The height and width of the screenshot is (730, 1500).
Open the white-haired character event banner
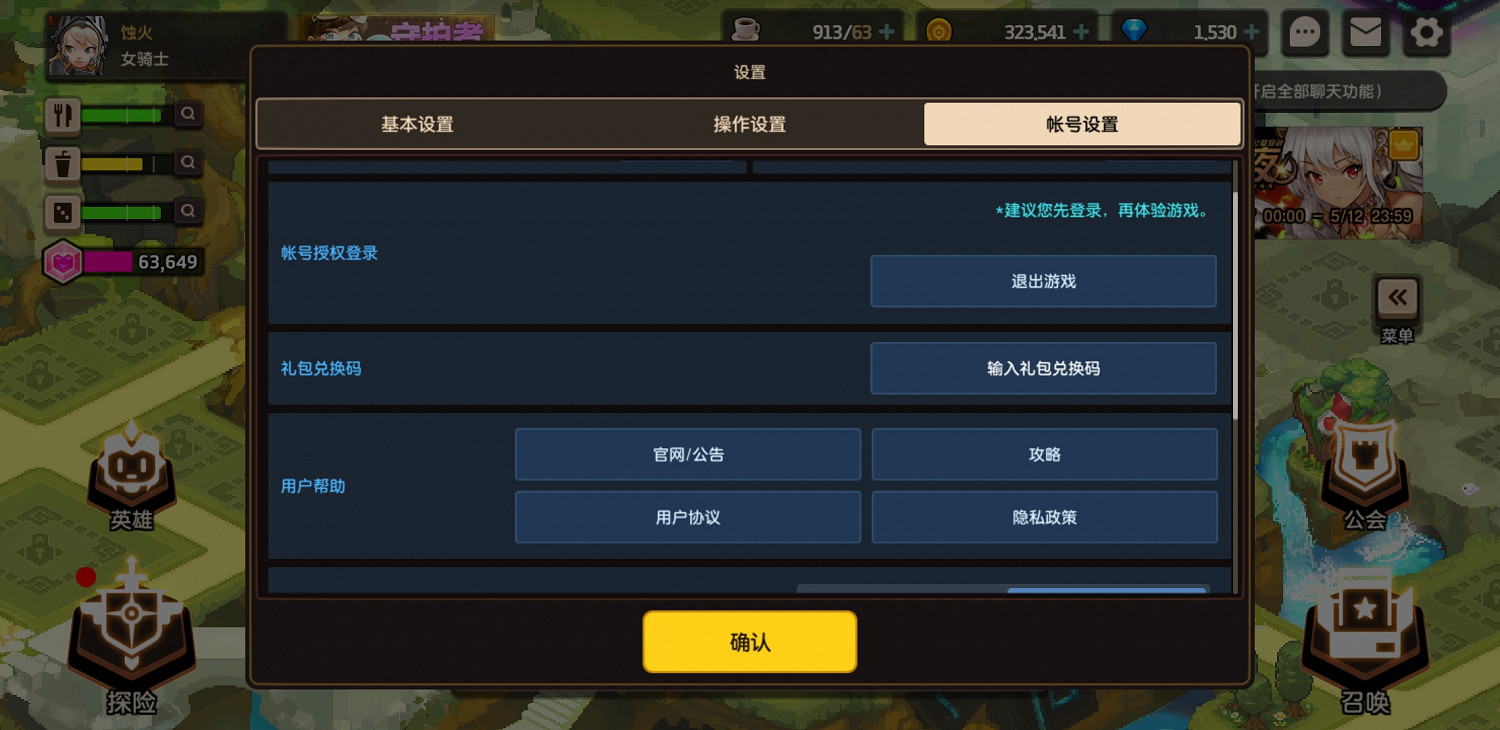[1337, 182]
